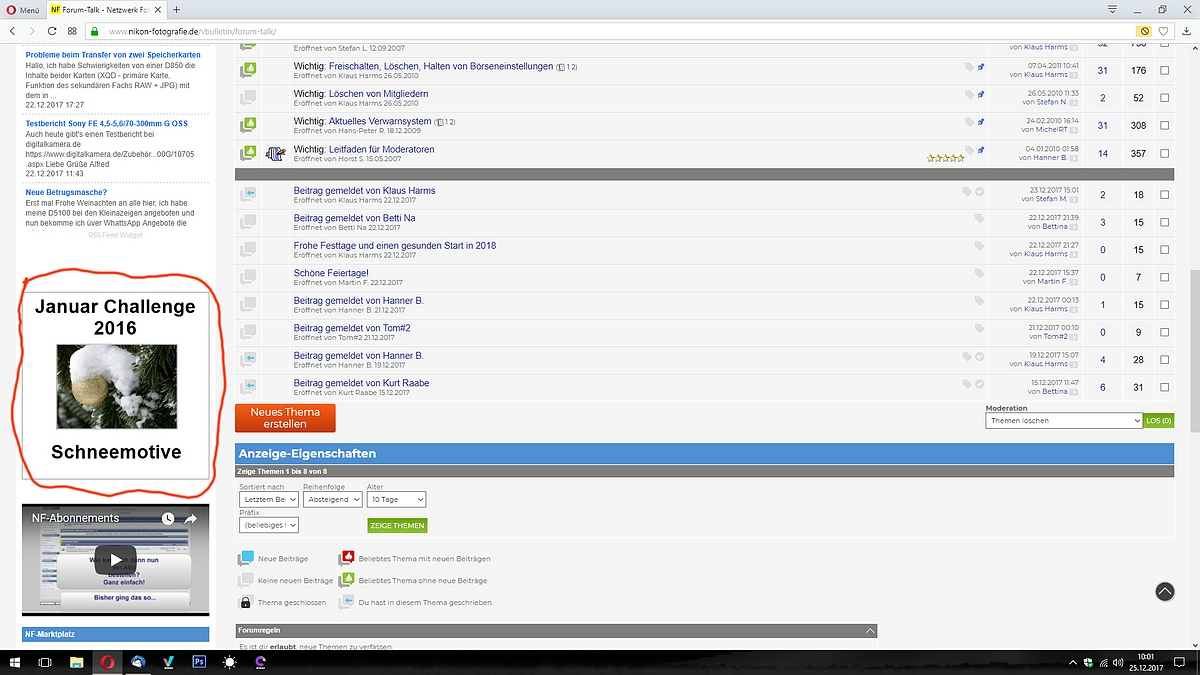
Task: Open the downloads icon
Action: tap(1185, 31)
